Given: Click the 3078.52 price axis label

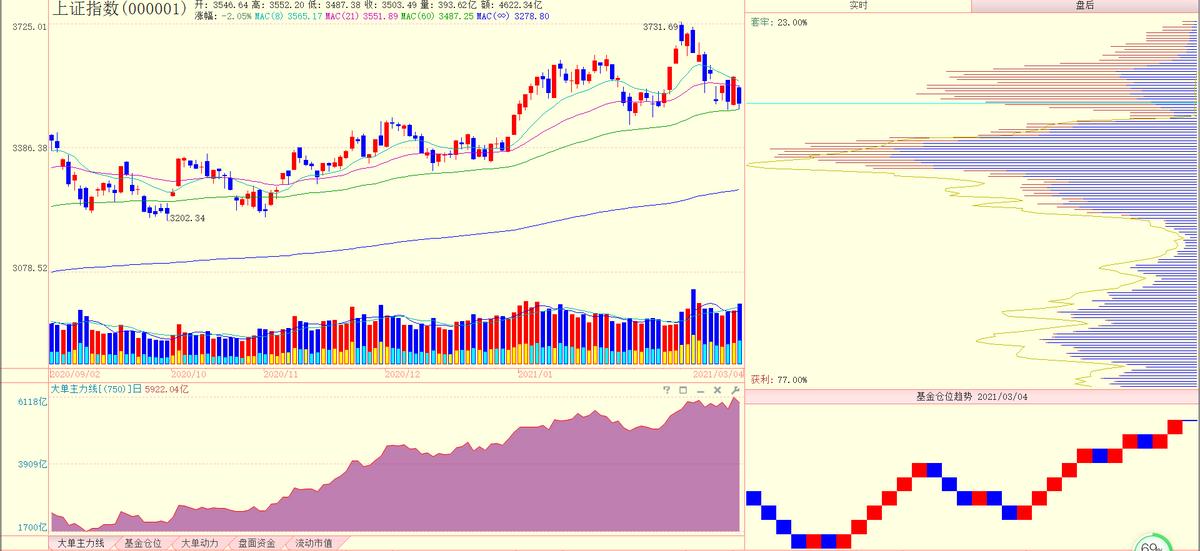Looking at the screenshot, I should point(29,268).
